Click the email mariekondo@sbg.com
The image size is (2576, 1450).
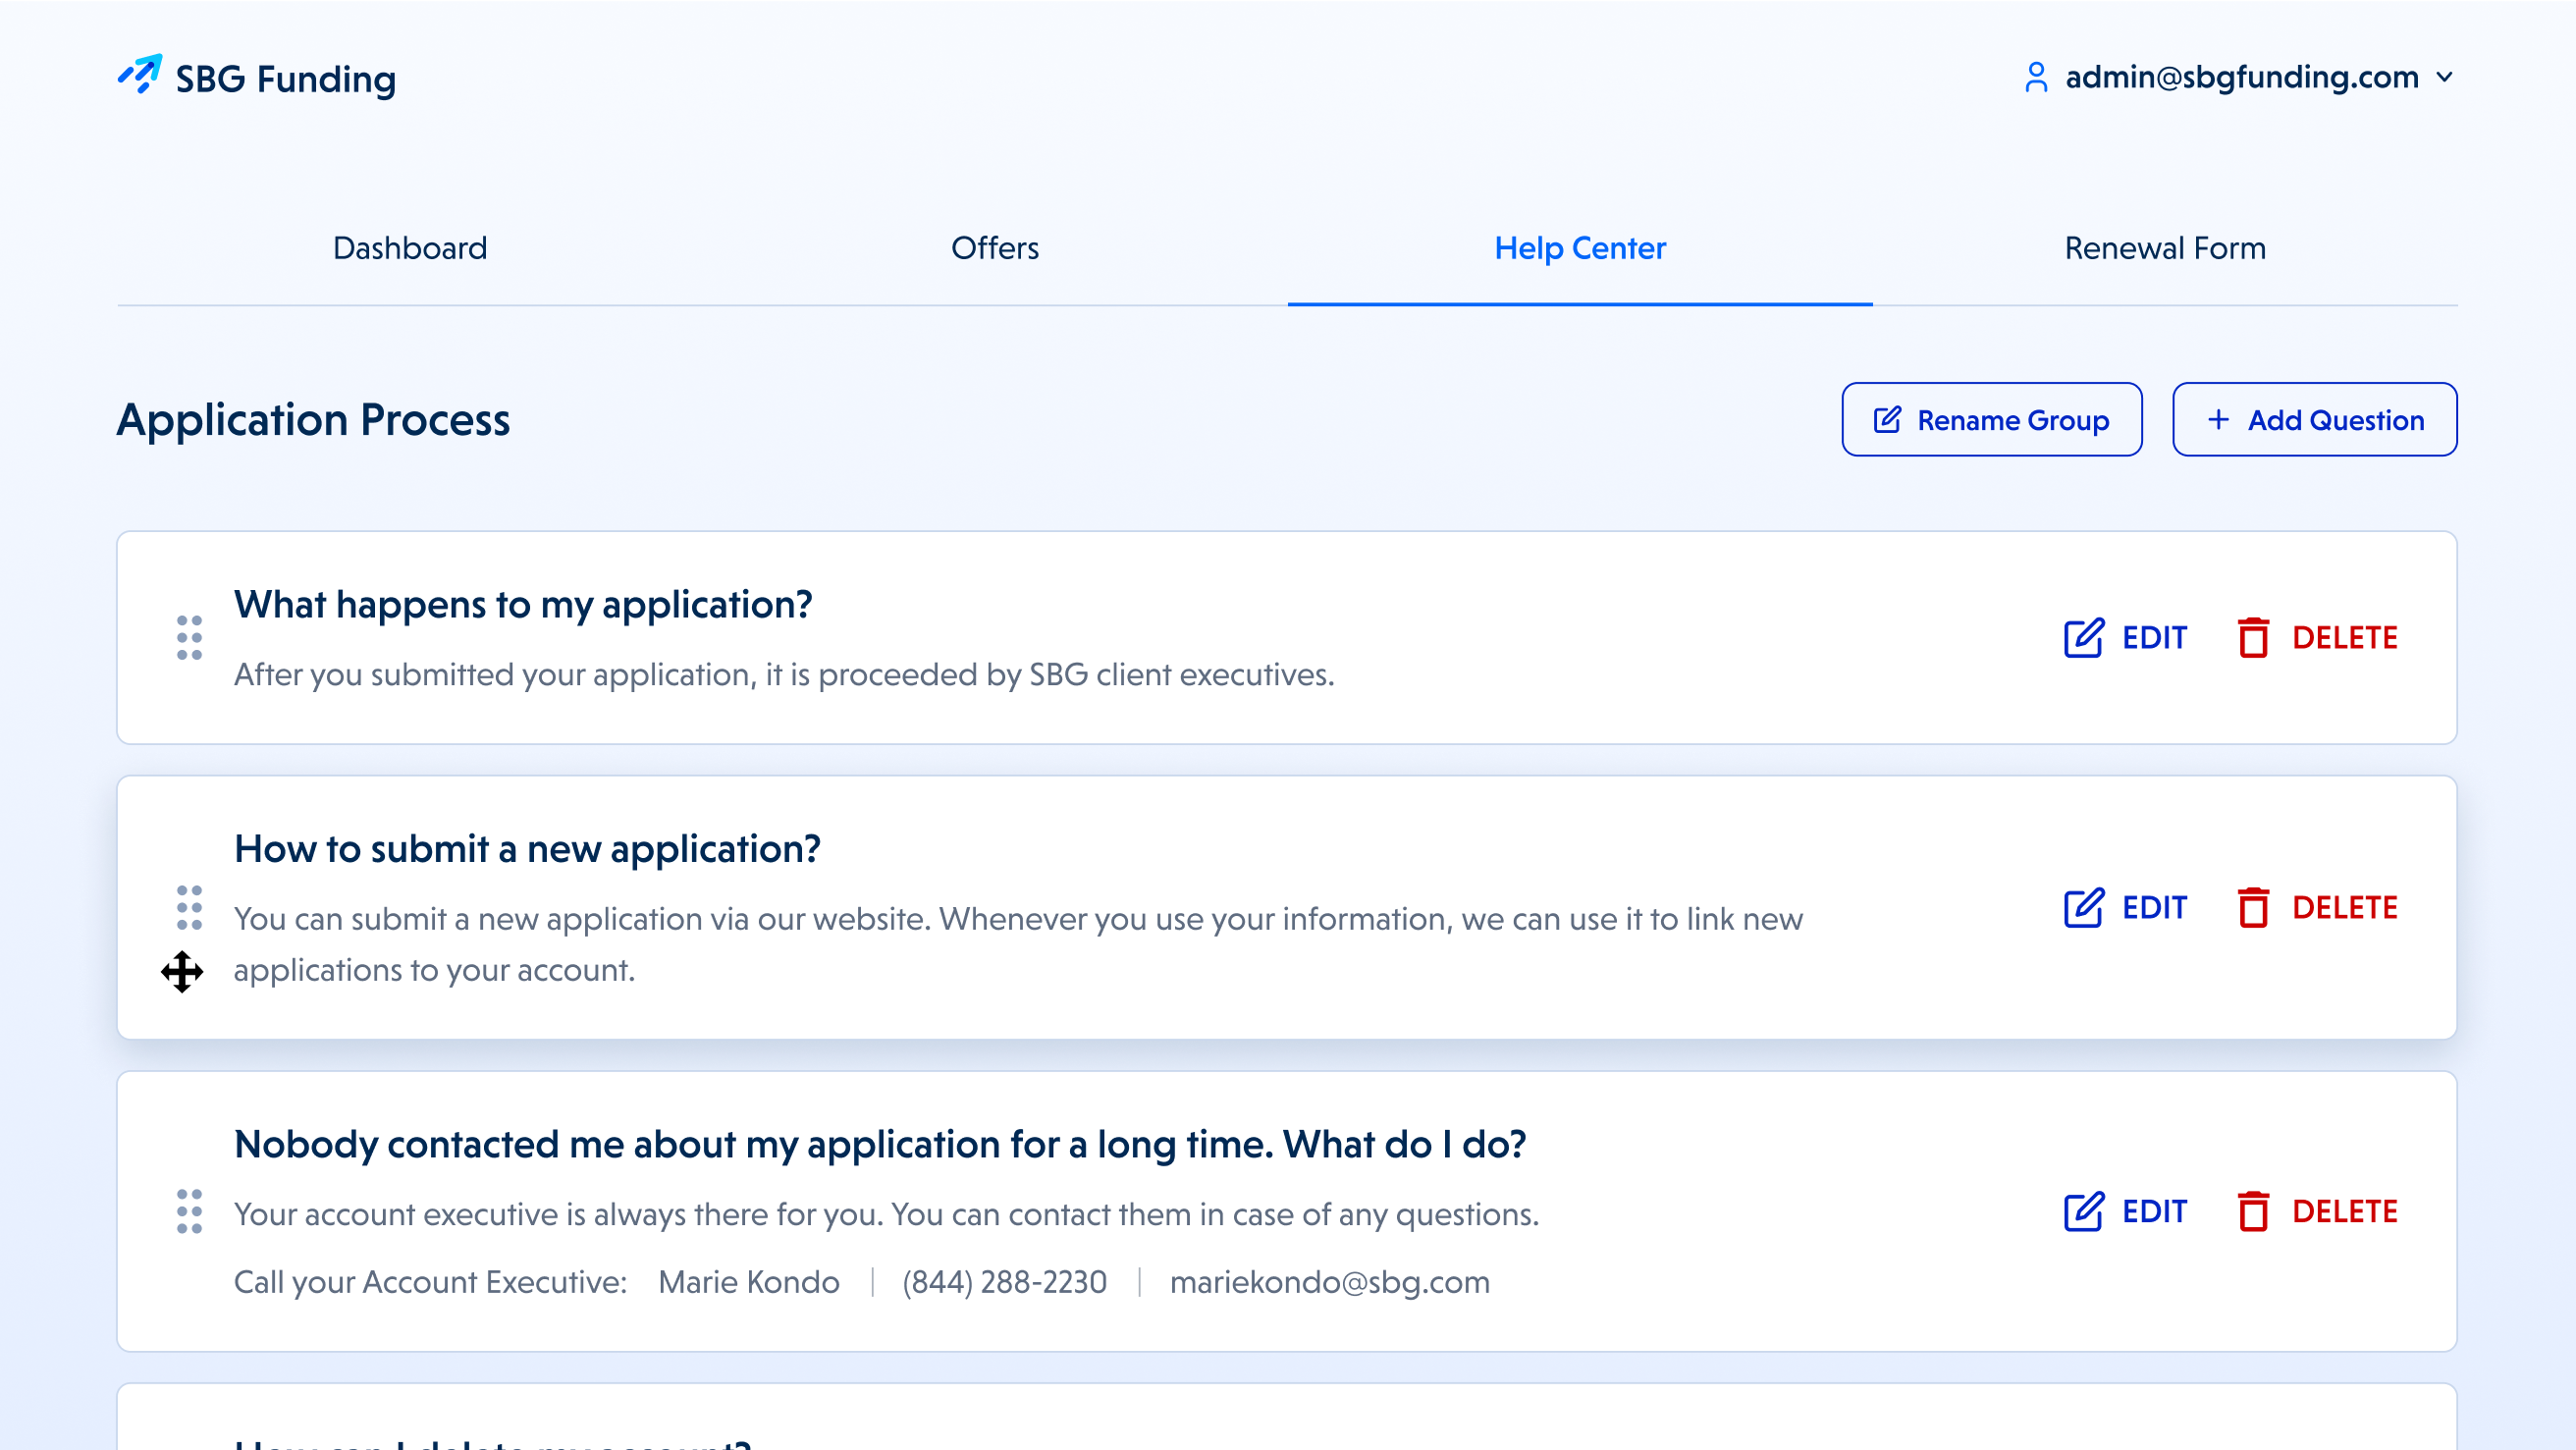[1329, 1282]
